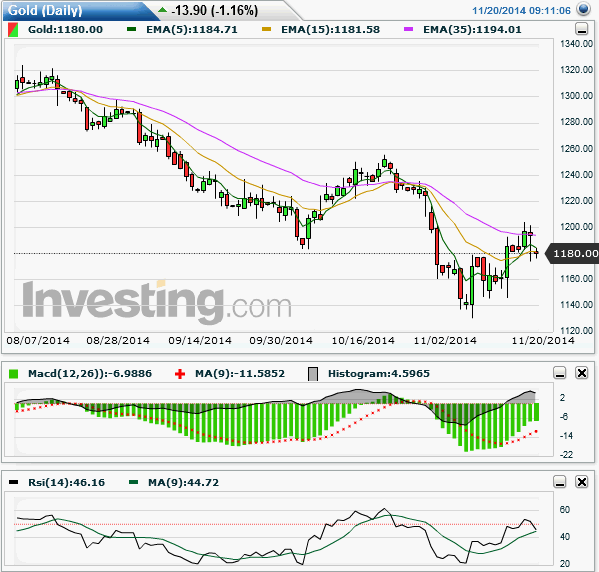This screenshot has height=572, width=599.
Task: Click the 1180.00 current price label
Action: 574,253
